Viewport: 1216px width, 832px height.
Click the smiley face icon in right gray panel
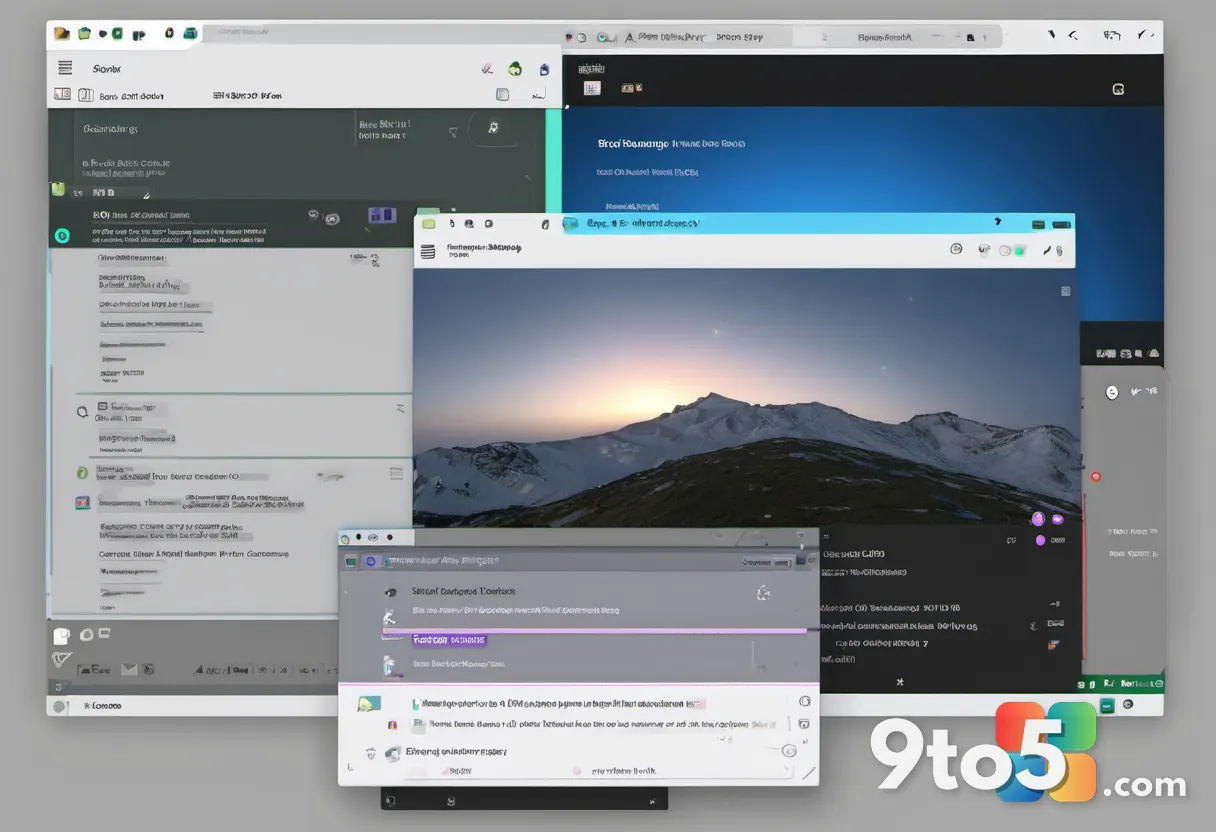(1112, 392)
